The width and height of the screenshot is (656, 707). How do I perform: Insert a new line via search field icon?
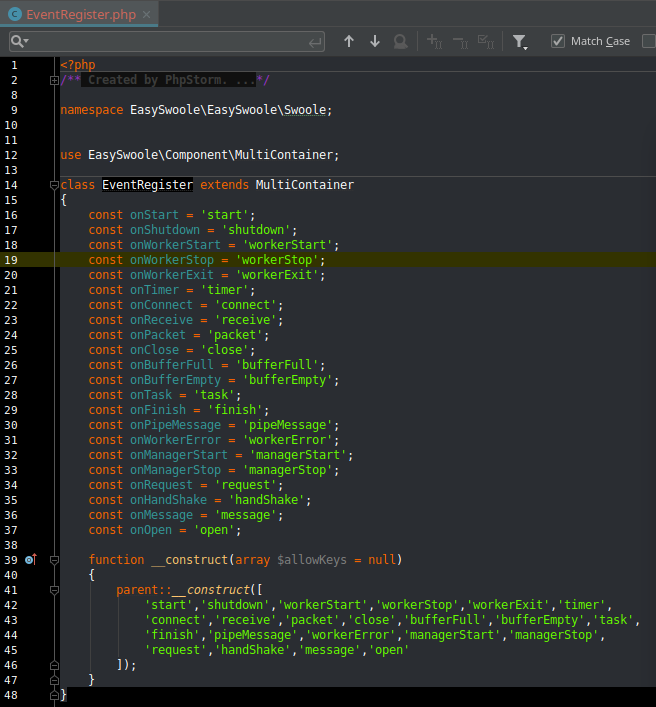coord(316,41)
